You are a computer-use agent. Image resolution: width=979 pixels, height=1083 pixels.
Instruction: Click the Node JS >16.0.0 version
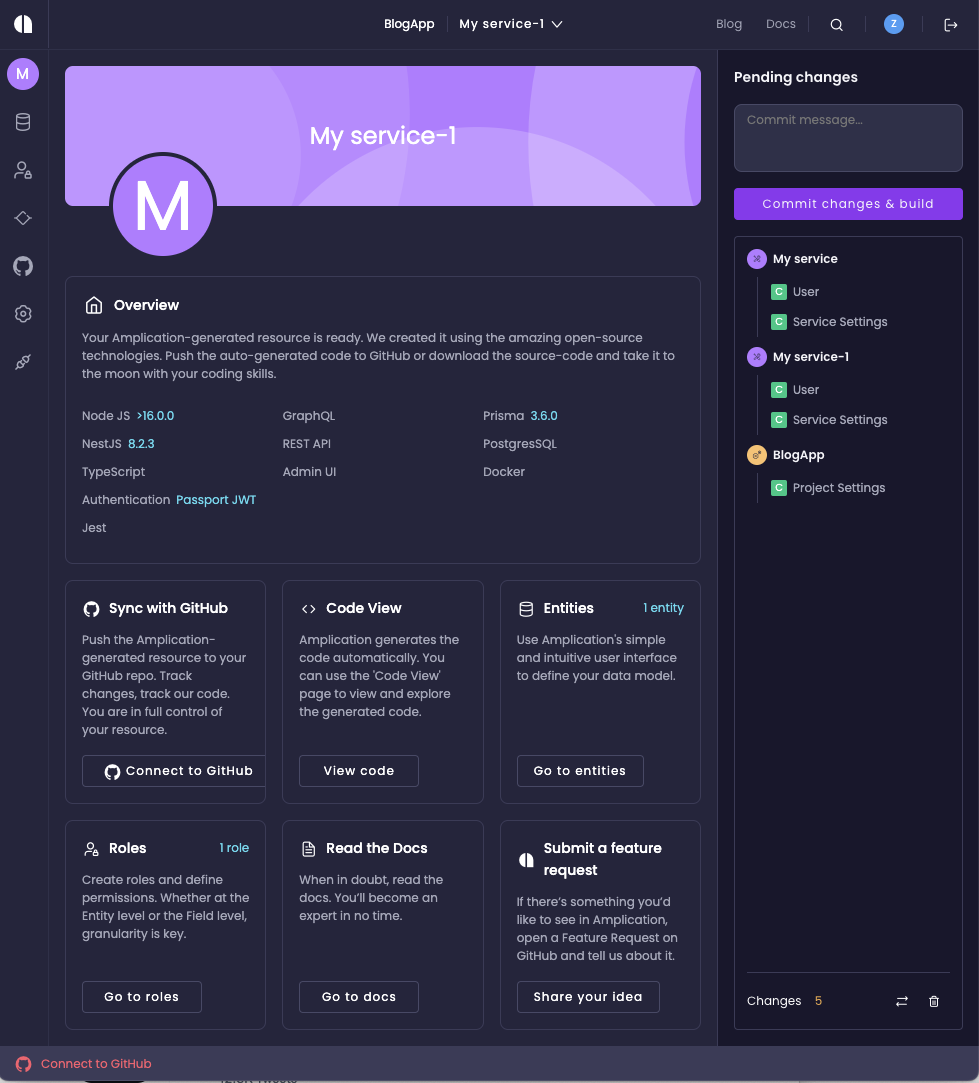tap(155, 416)
